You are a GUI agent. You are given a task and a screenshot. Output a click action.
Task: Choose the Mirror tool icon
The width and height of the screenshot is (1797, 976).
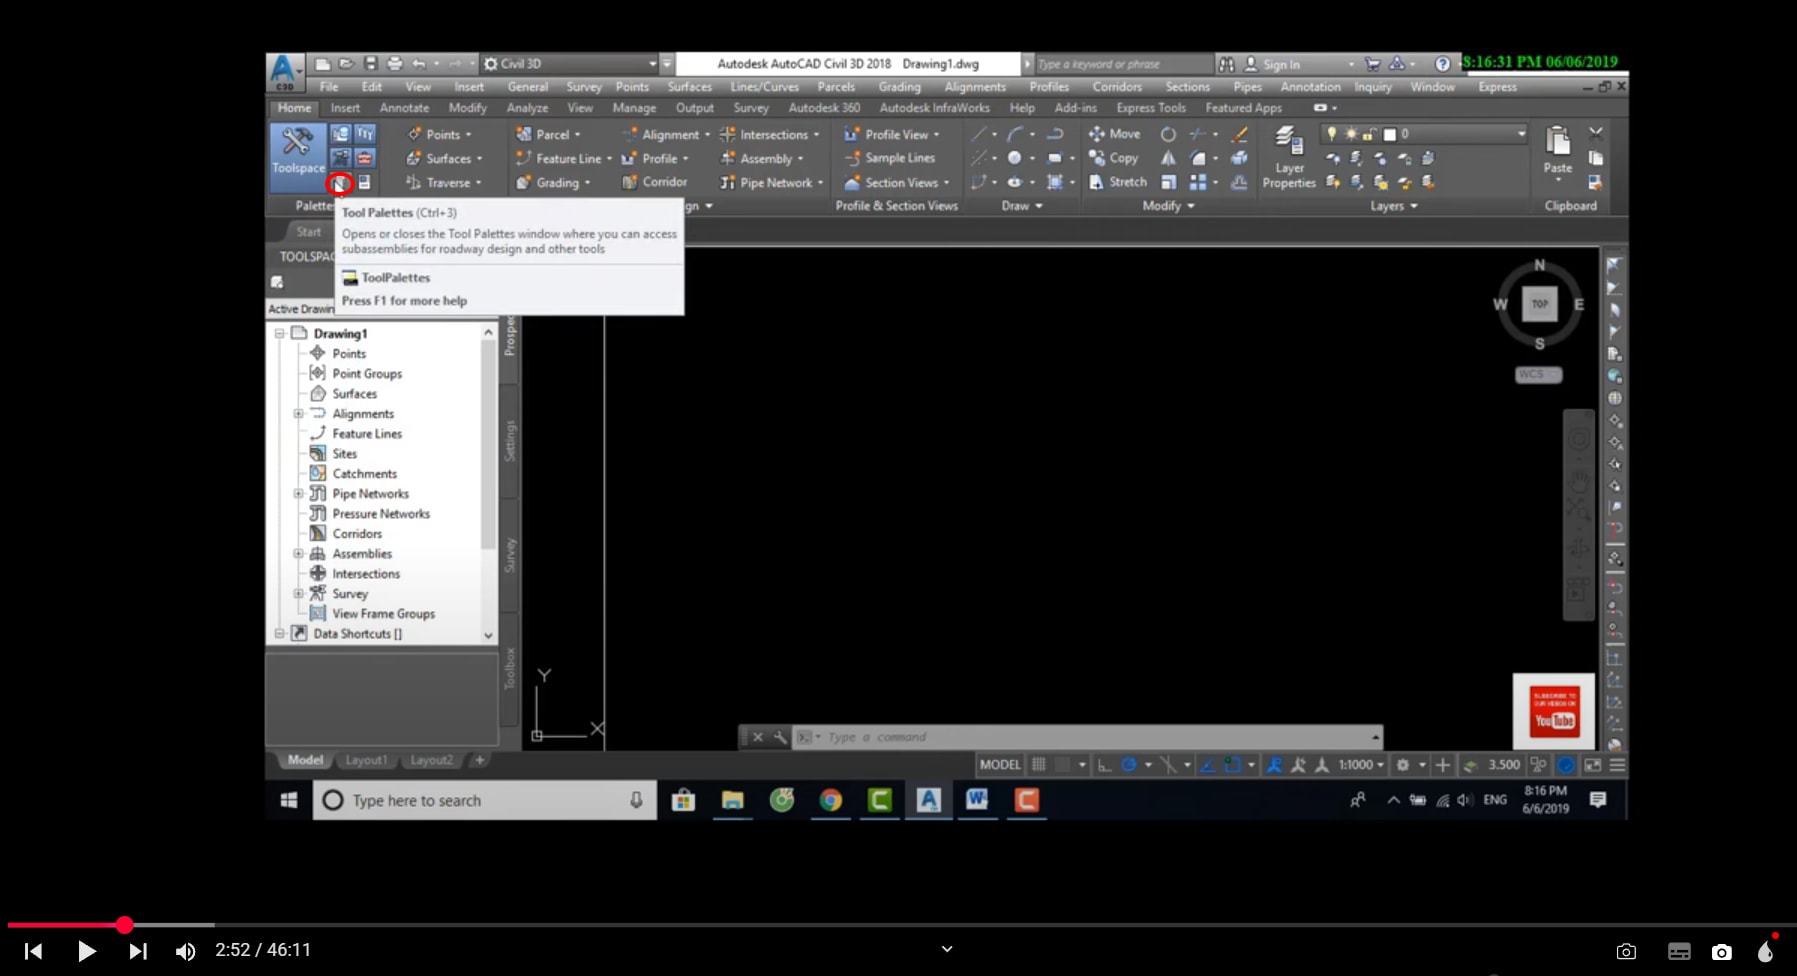point(1168,158)
